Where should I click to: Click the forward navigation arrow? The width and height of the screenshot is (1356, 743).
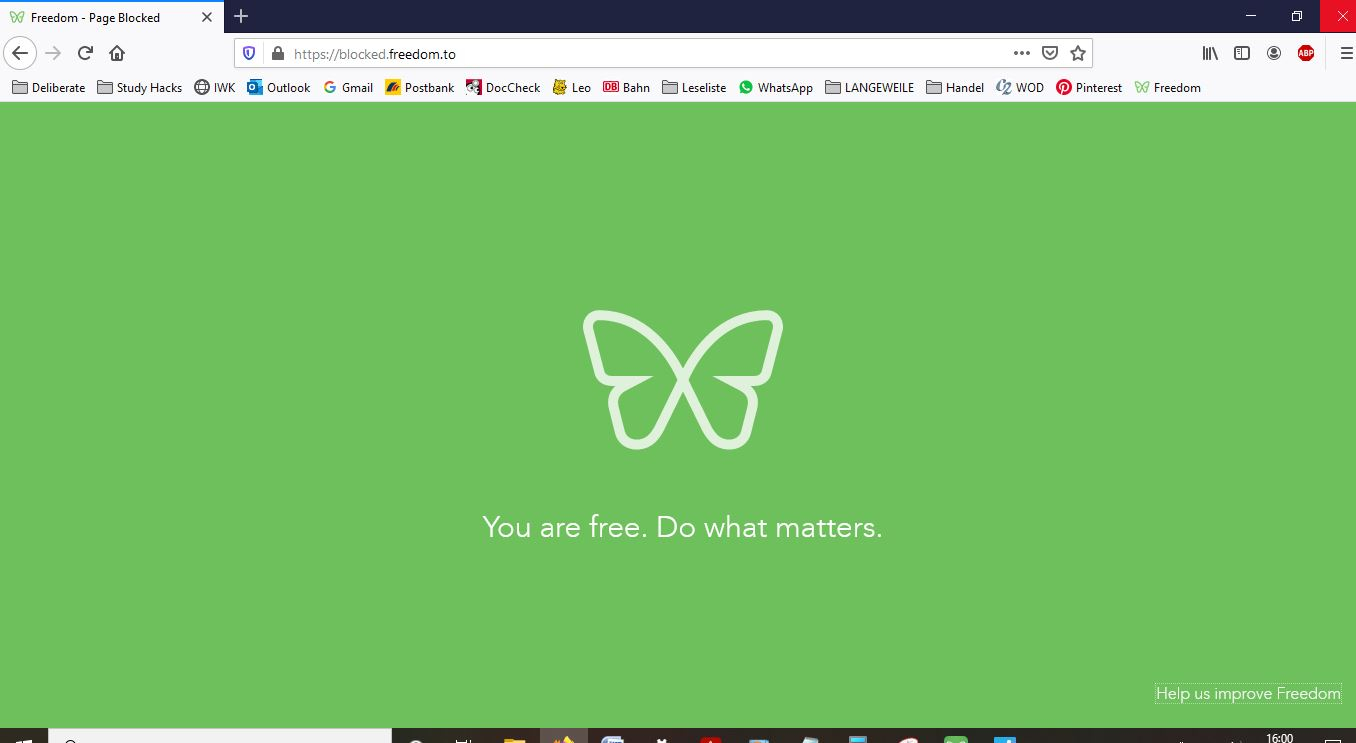click(x=53, y=53)
